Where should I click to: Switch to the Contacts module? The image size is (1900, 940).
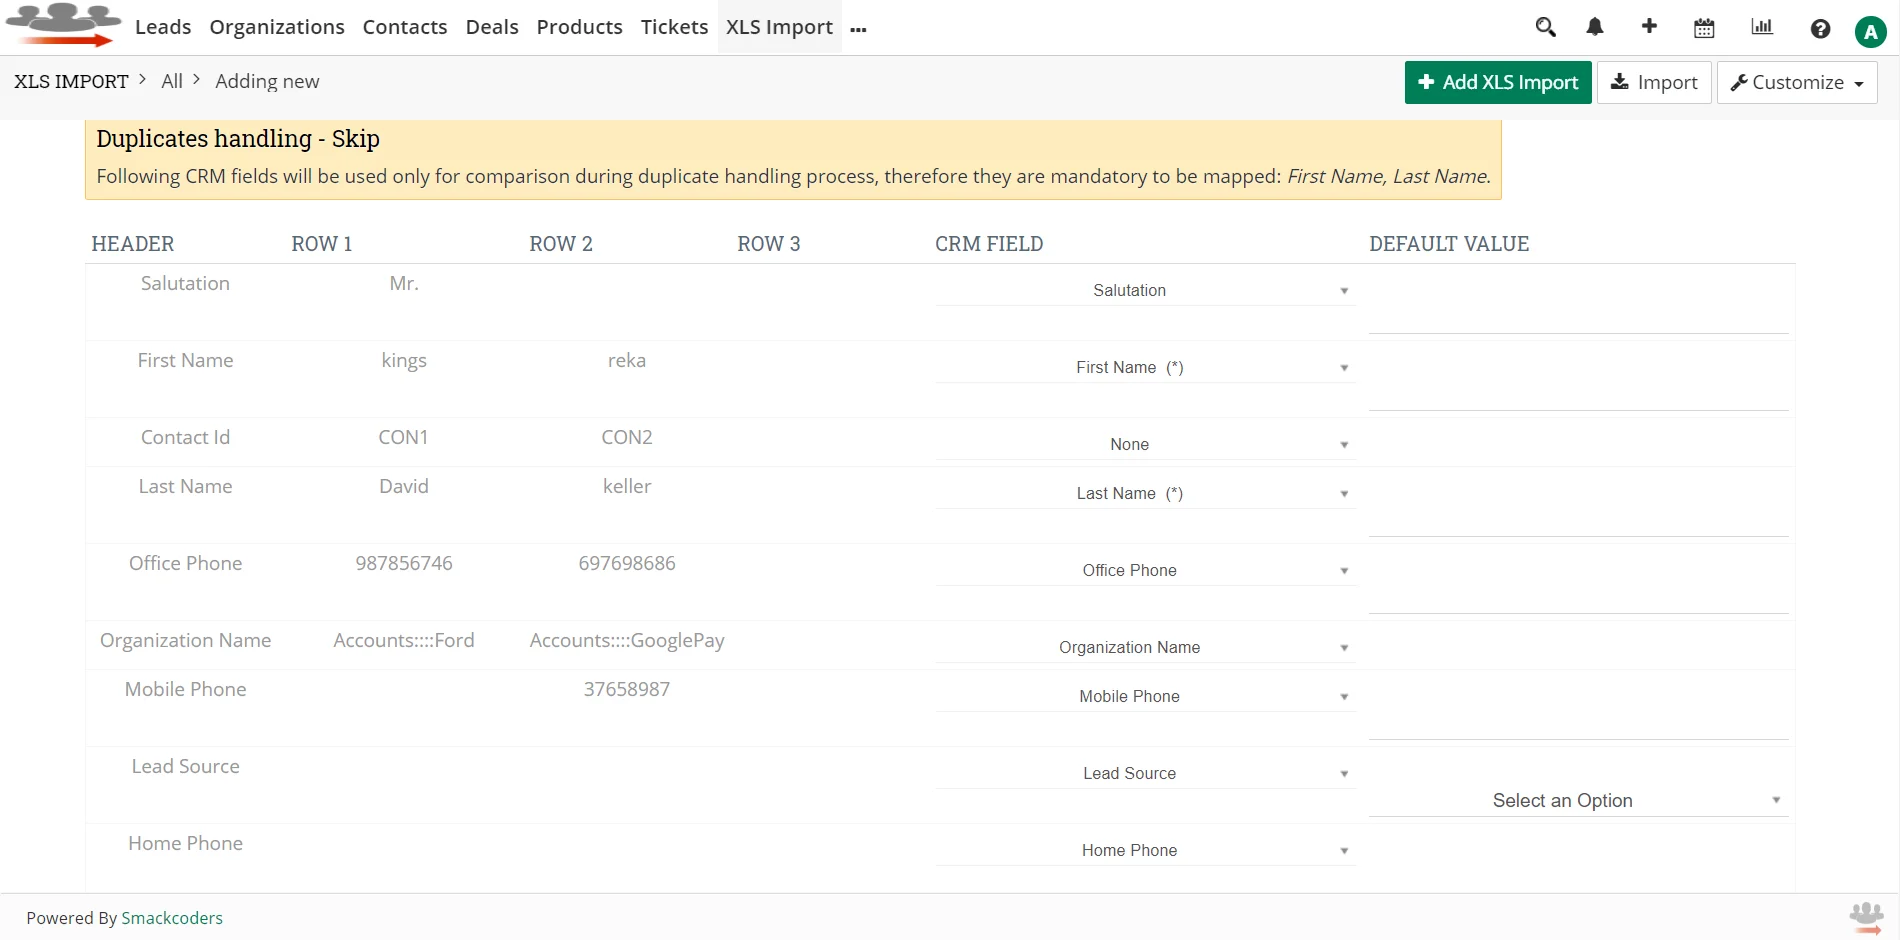pyautogui.click(x=404, y=27)
